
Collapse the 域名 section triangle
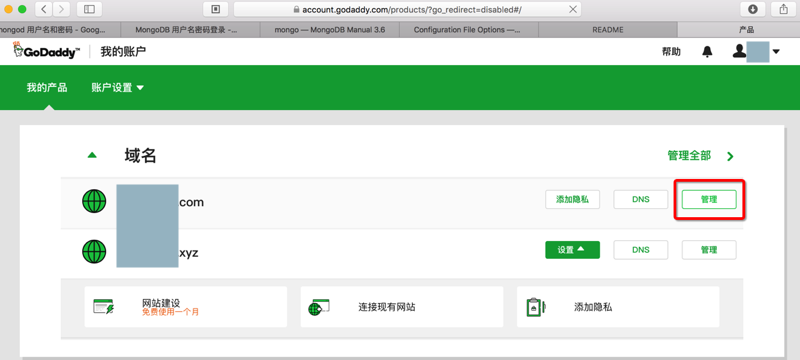[x=92, y=155]
